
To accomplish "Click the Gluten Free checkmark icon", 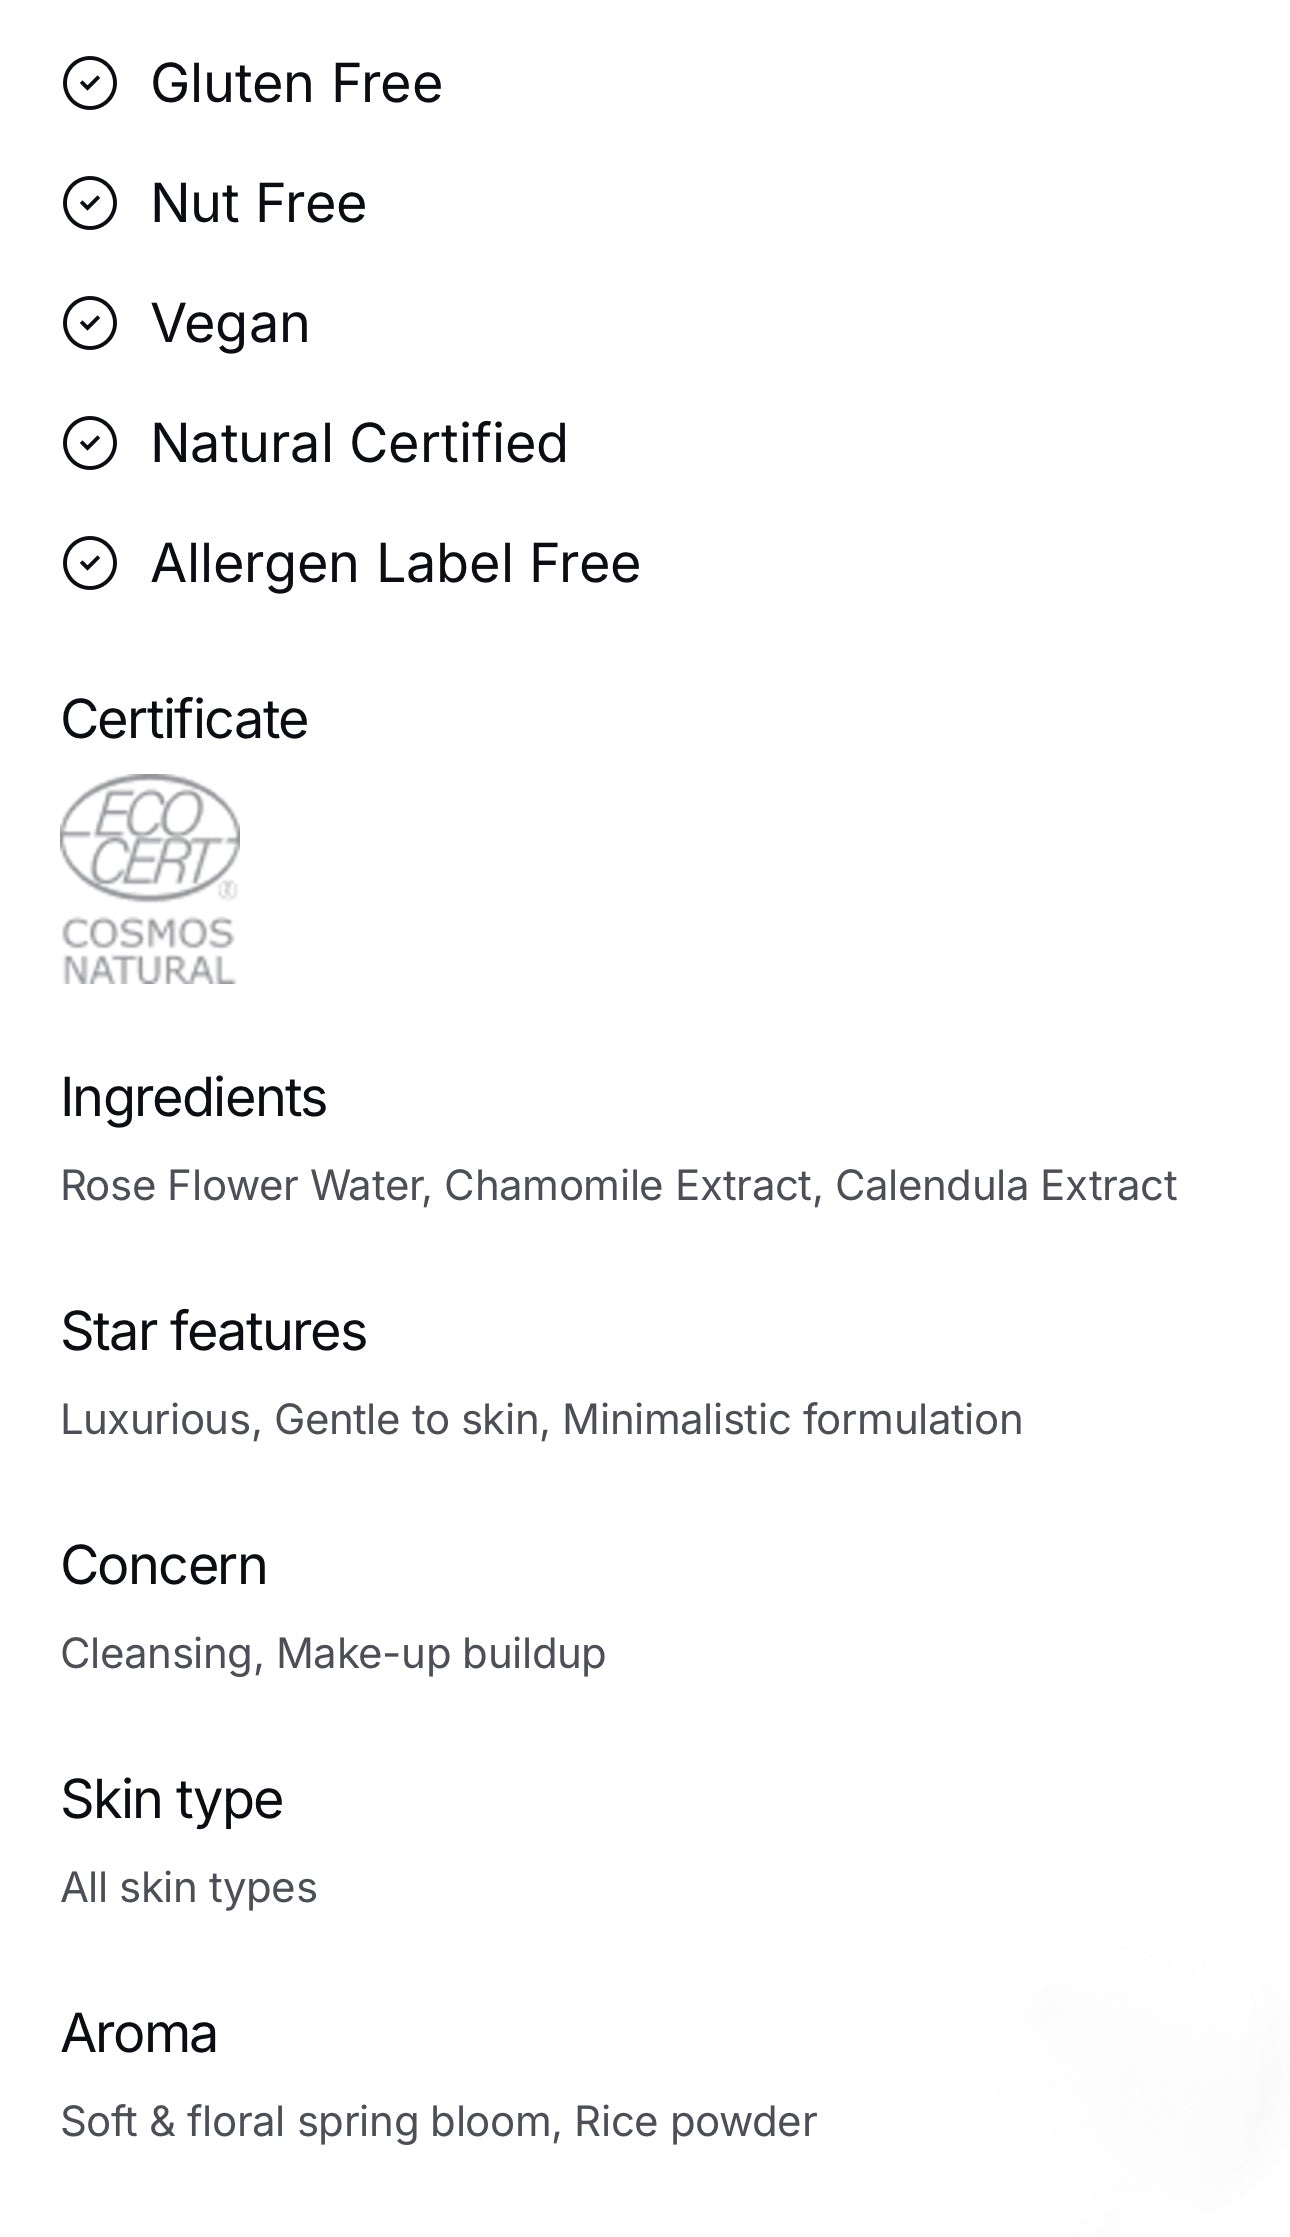I will coord(90,83).
